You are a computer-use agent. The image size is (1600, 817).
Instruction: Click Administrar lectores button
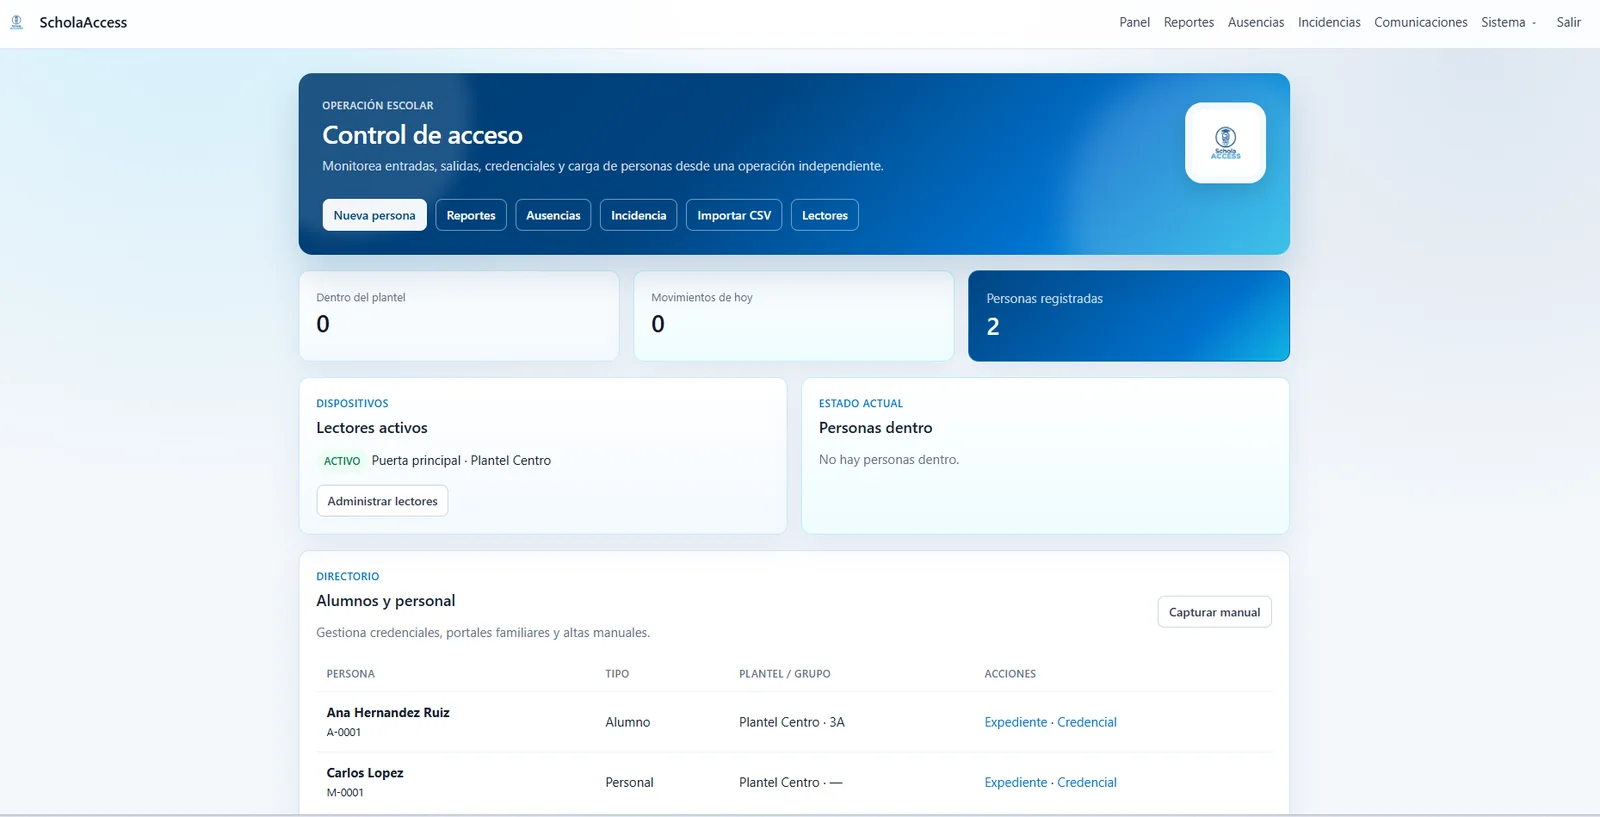pos(382,501)
